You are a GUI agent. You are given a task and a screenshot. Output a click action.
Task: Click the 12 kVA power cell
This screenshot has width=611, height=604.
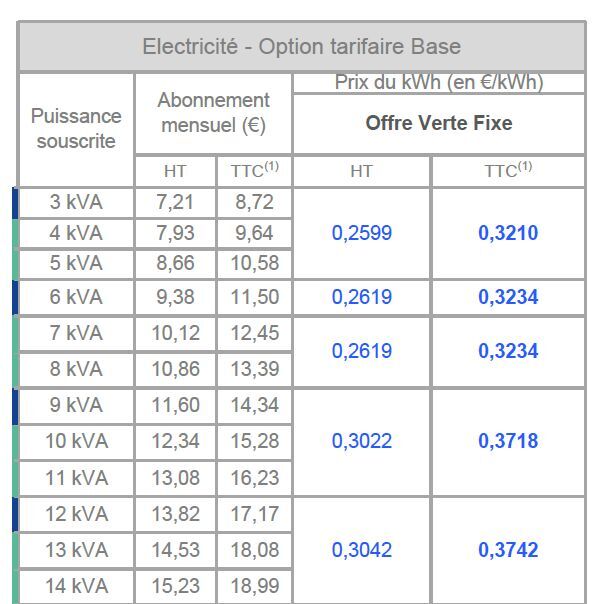coord(76,514)
